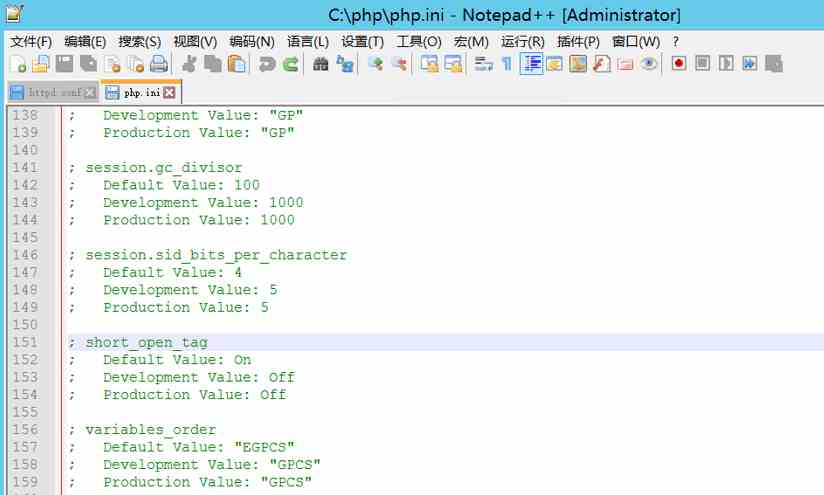Open the 语言(L) menu
The image size is (824, 495).
tap(308, 42)
